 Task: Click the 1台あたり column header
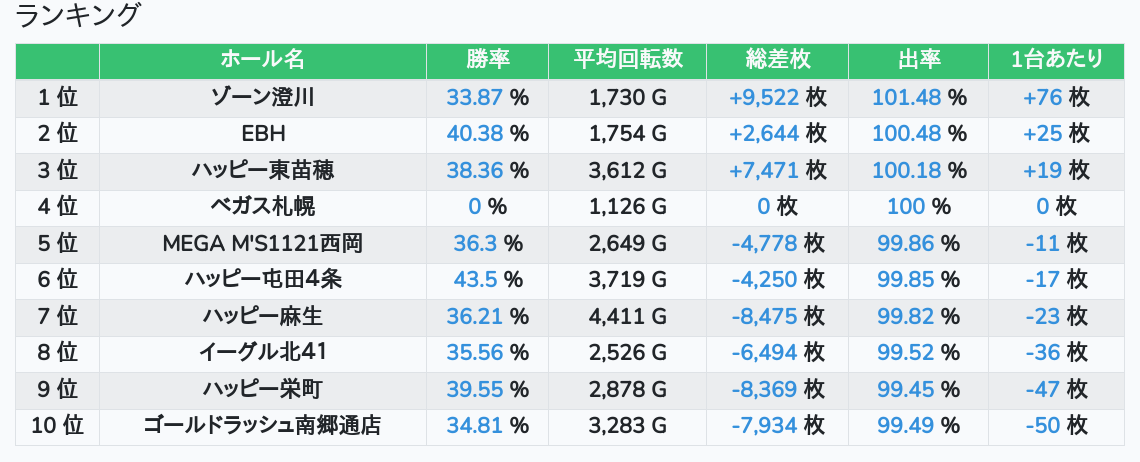(x=1056, y=60)
